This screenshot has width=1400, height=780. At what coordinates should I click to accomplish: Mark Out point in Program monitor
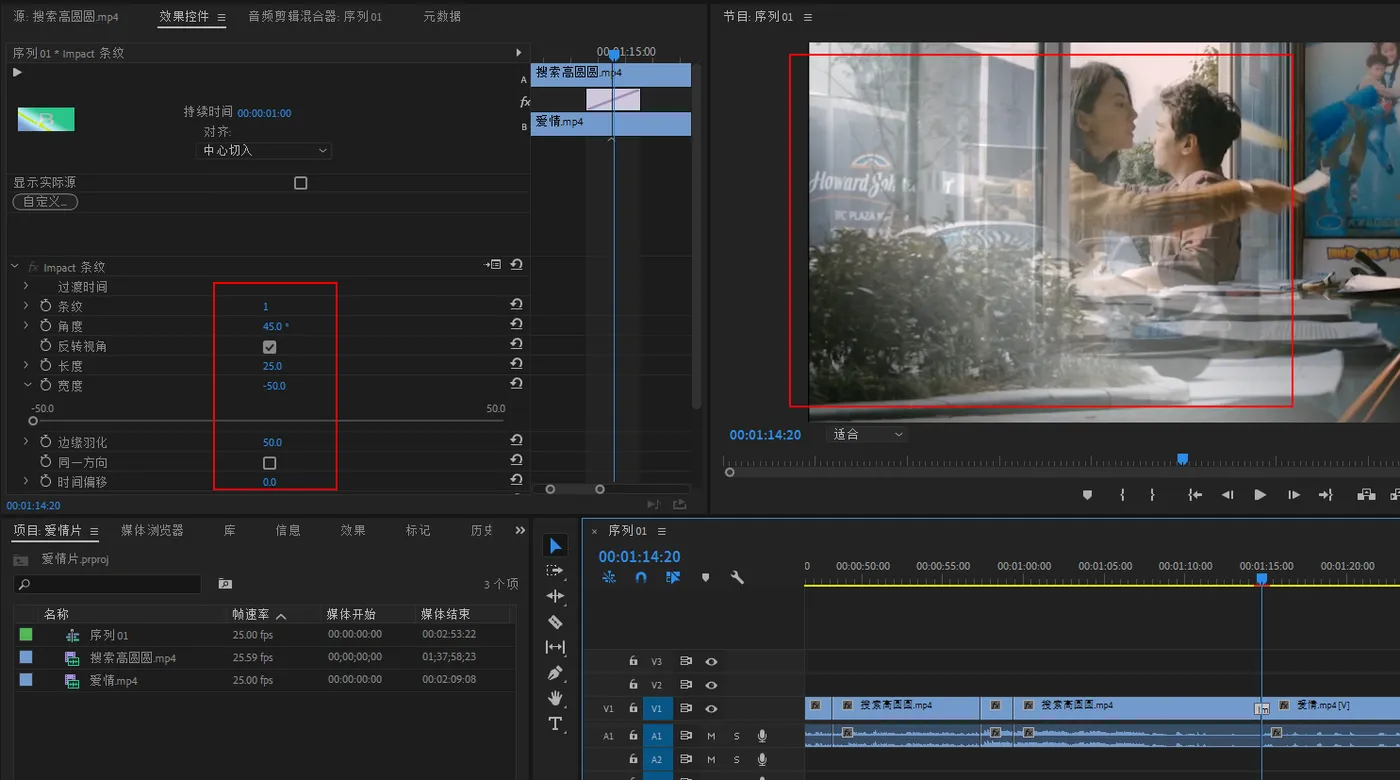pyautogui.click(x=1152, y=494)
